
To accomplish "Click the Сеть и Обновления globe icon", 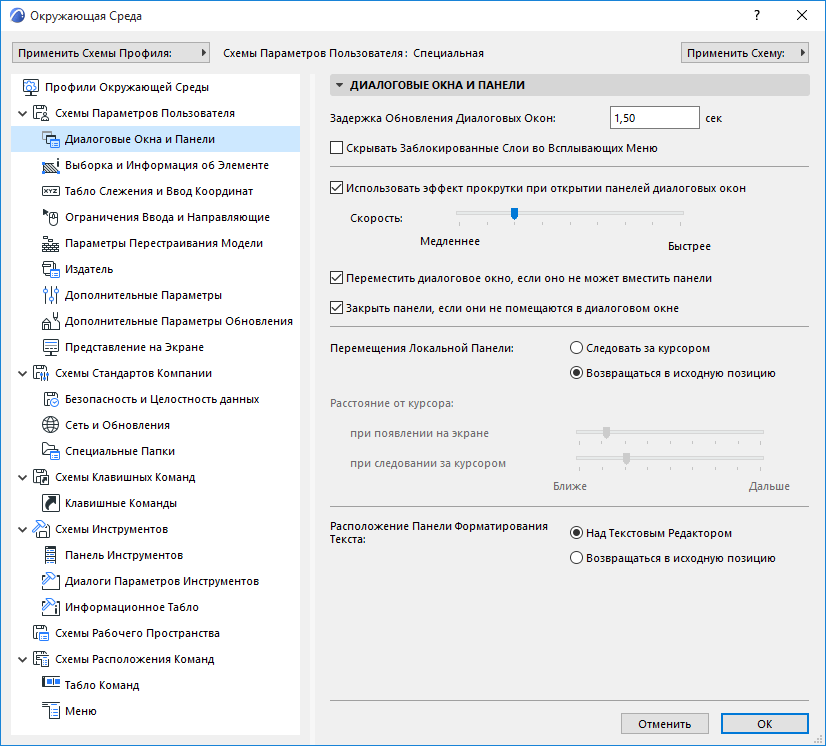I will pos(51,425).
